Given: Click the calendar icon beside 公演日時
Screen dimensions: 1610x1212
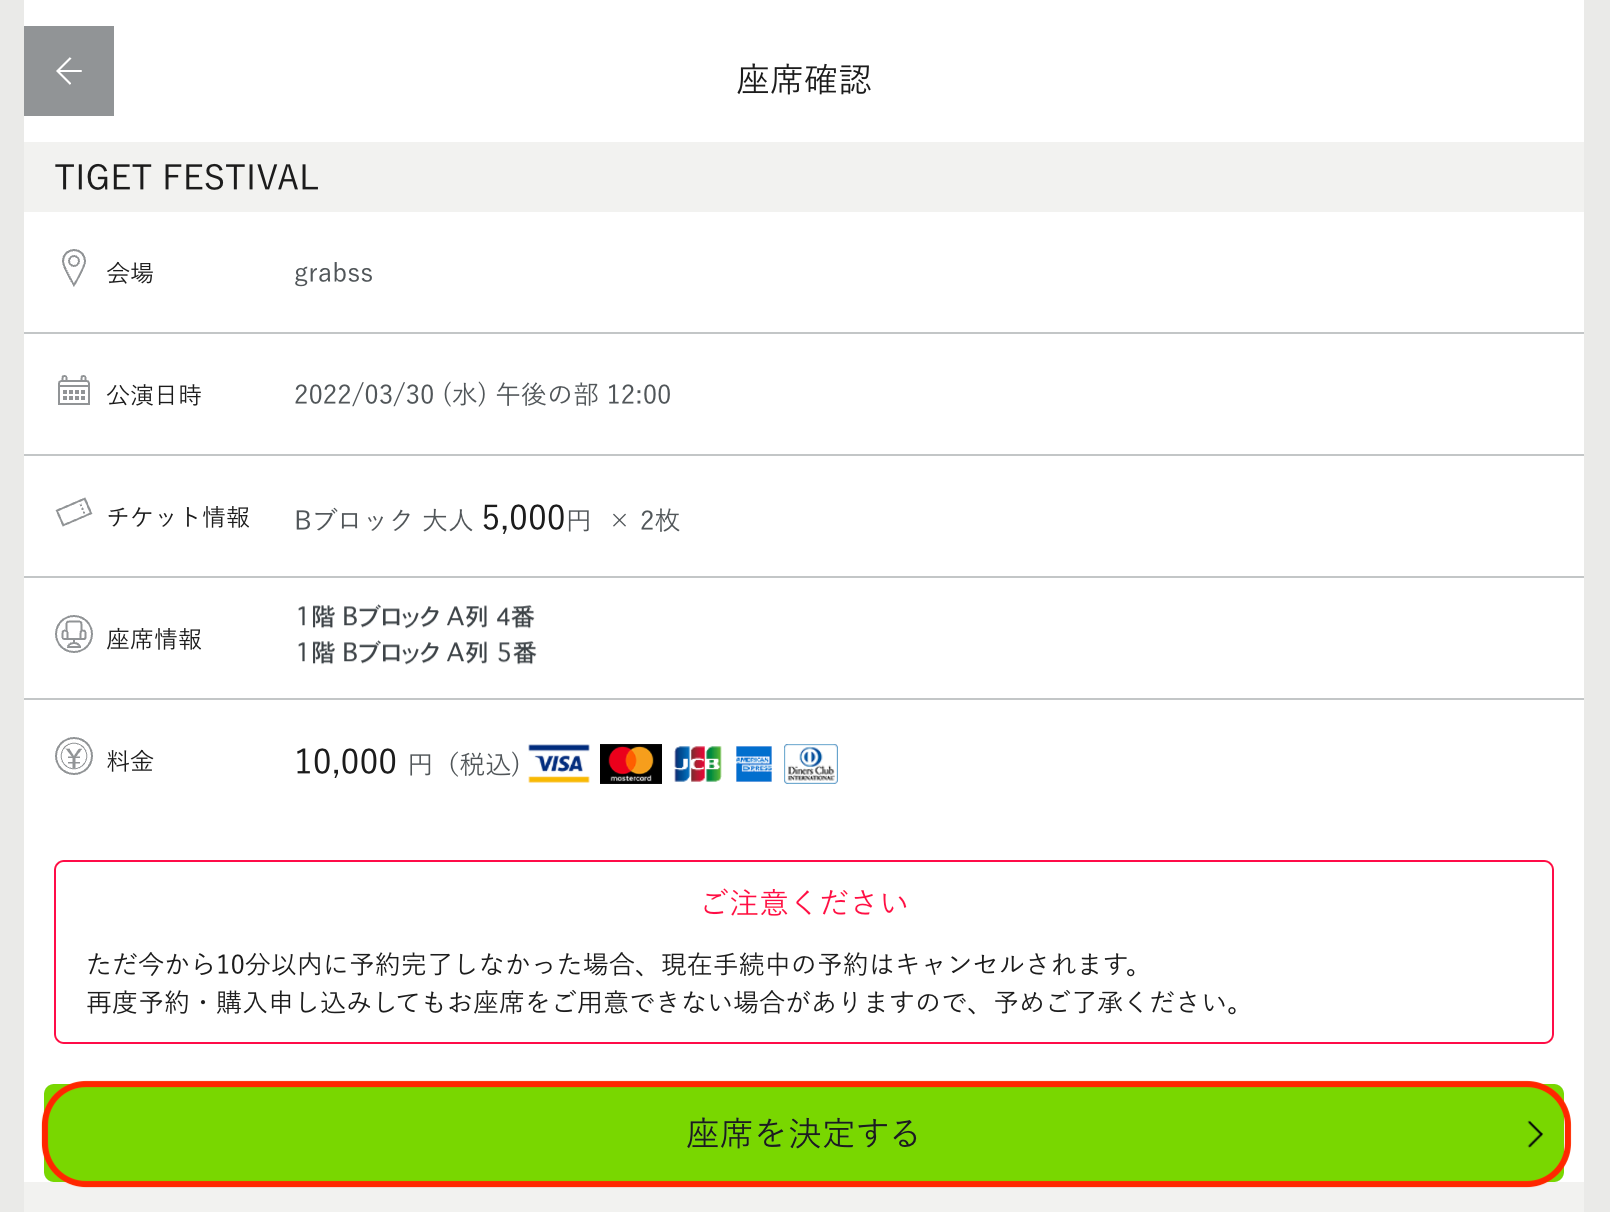Looking at the screenshot, I should point(74,391).
